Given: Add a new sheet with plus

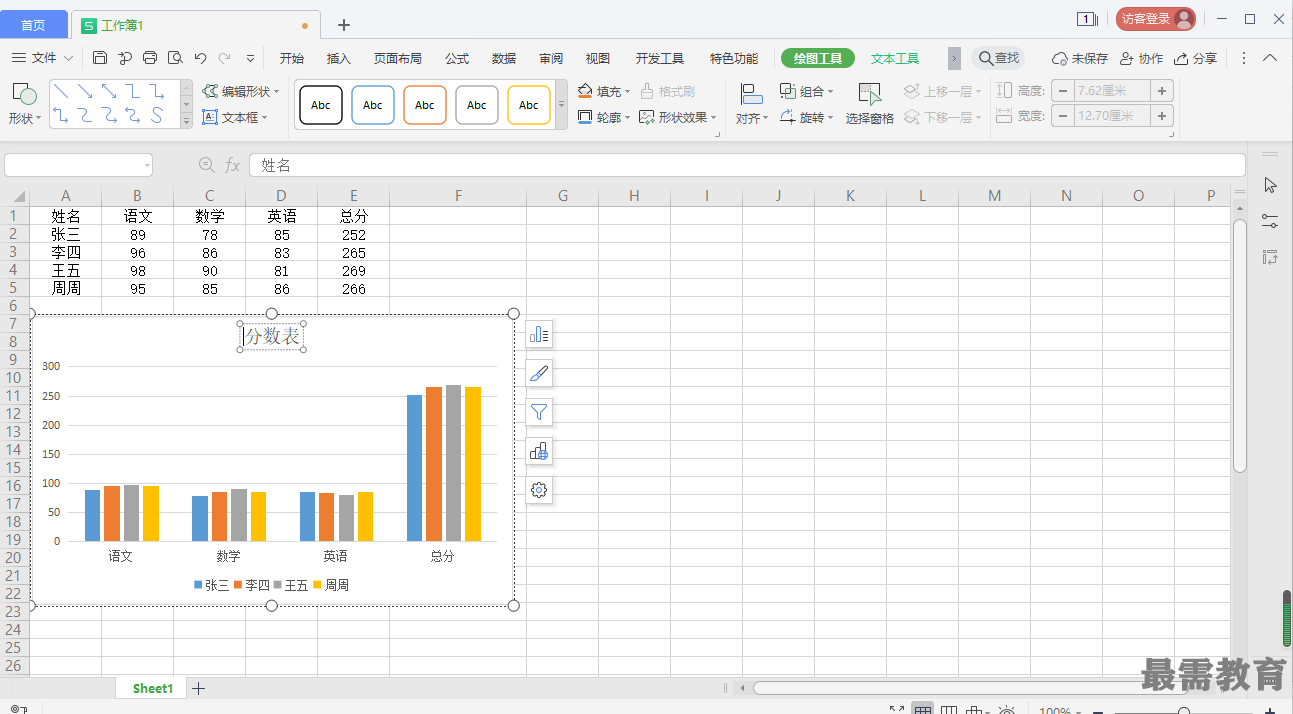Looking at the screenshot, I should (x=198, y=688).
